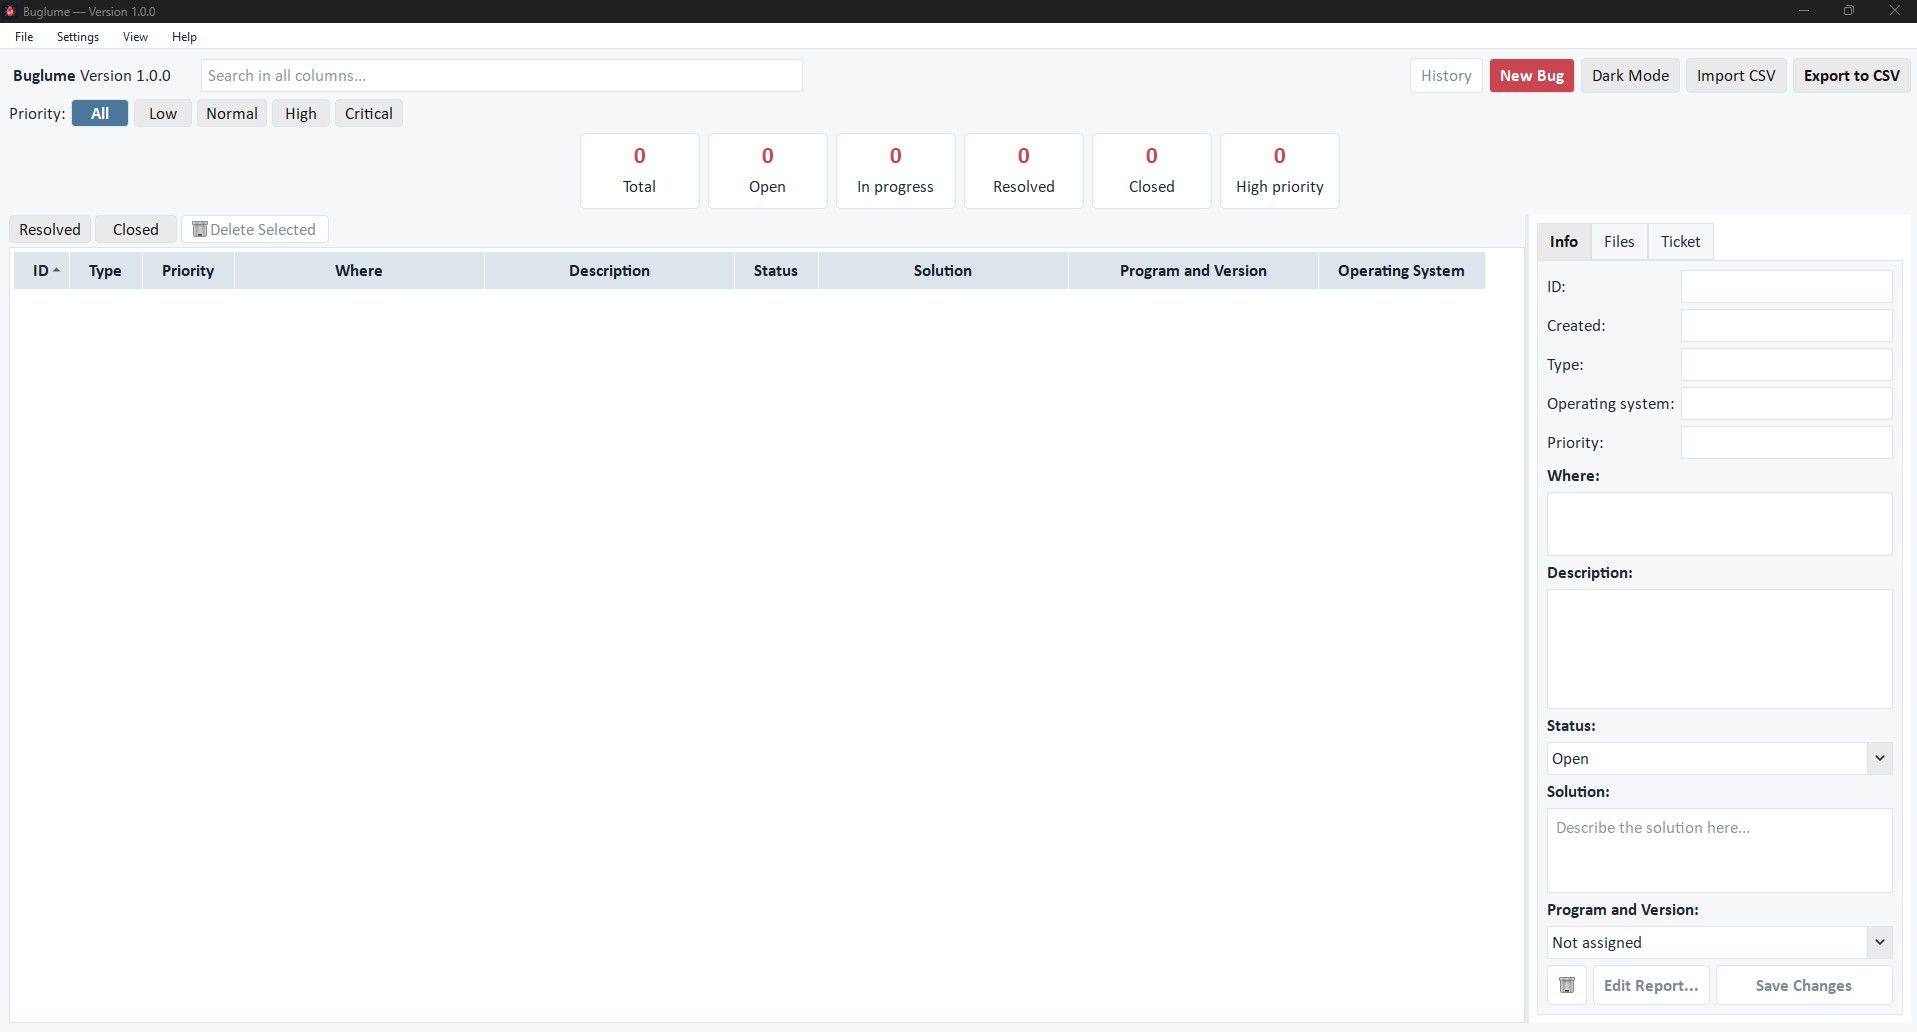Click the trash icon beside Edit Report
Image resolution: width=1917 pixels, height=1032 pixels.
[x=1567, y=985]
